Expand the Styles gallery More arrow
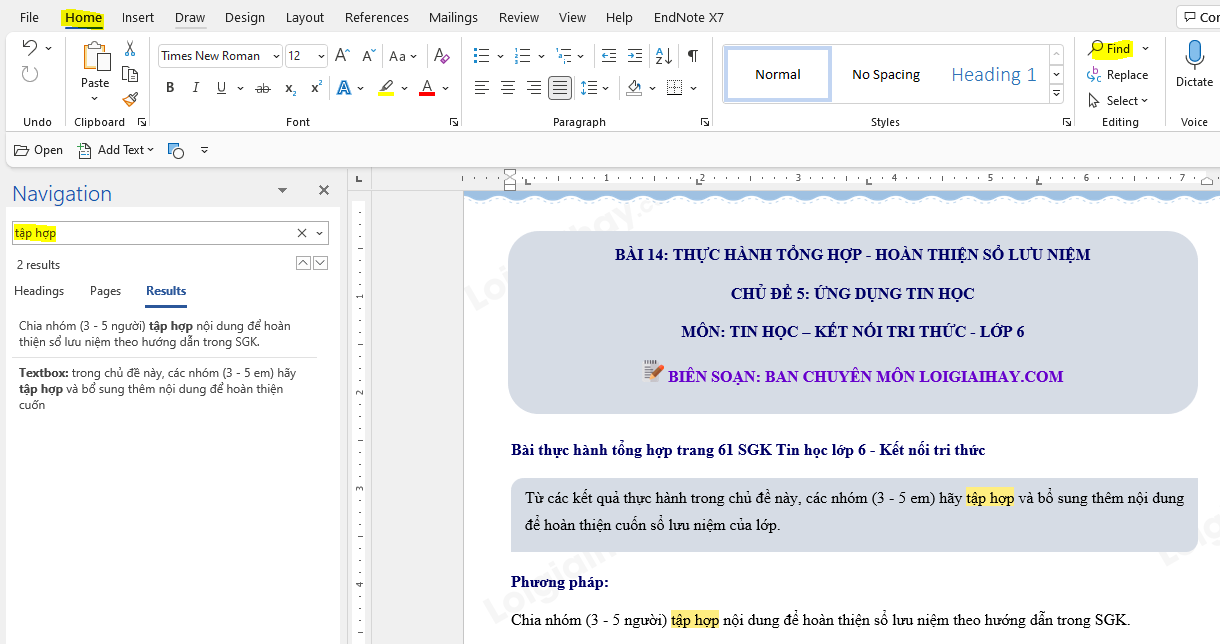Viewport: 1220px width, 644px height. click(x=1056, y=94)
